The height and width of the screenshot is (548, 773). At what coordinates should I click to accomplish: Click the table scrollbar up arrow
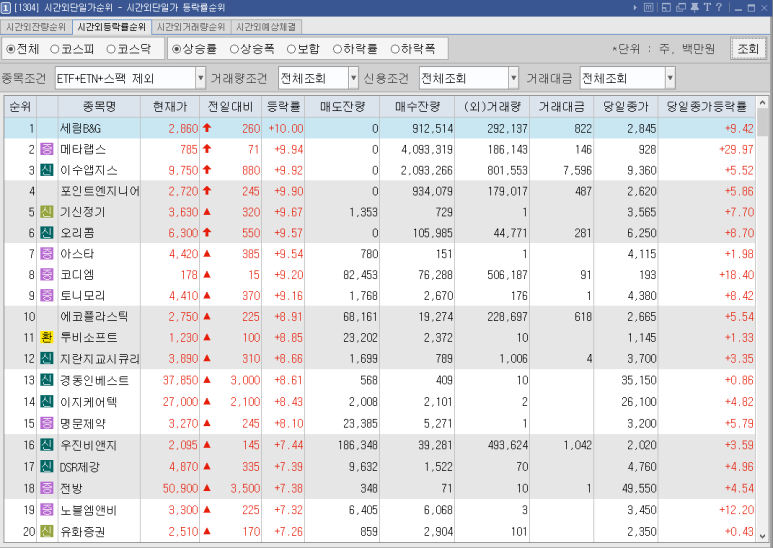click(x=762, y=103)
